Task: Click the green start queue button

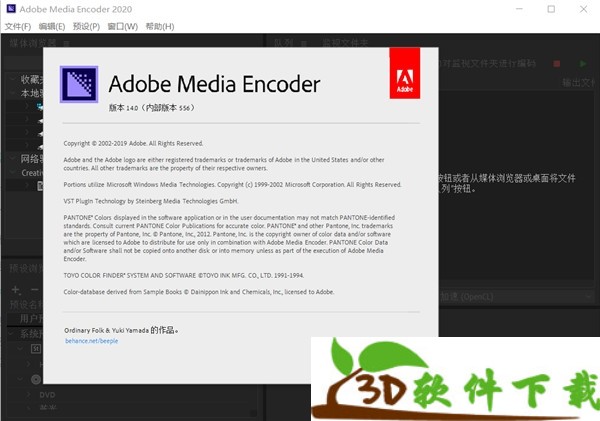Action: (583, 64)
